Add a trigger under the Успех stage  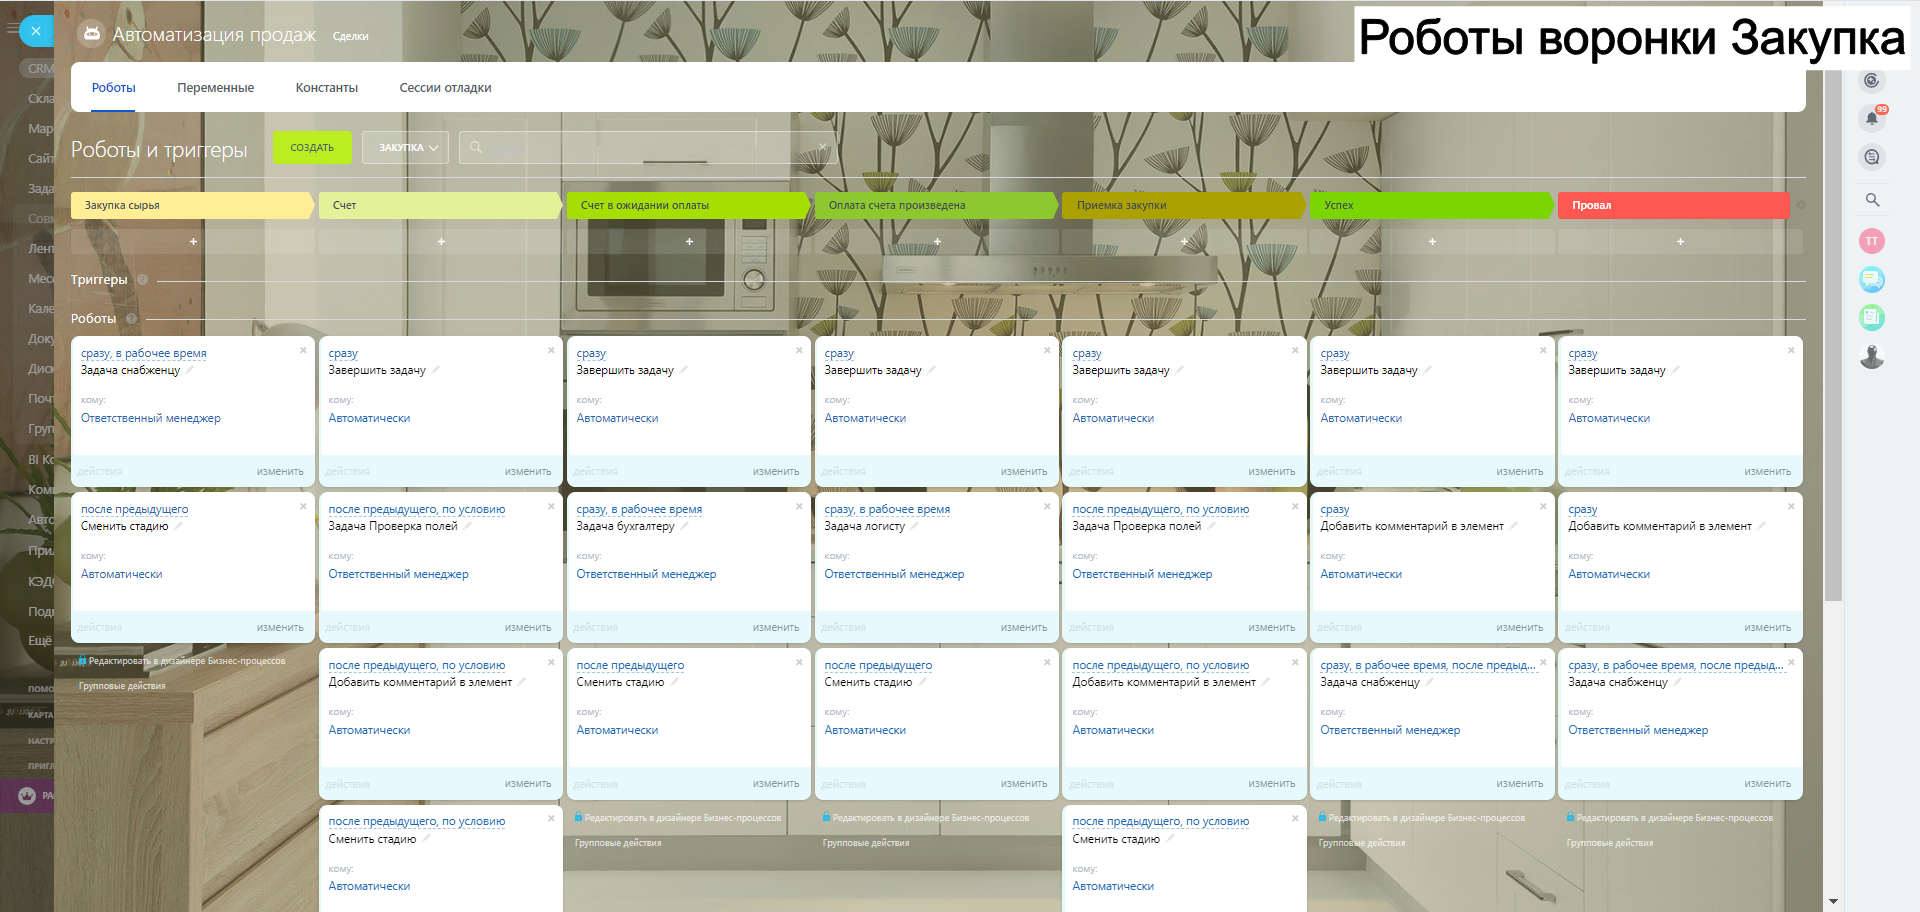coord(1432,242)
